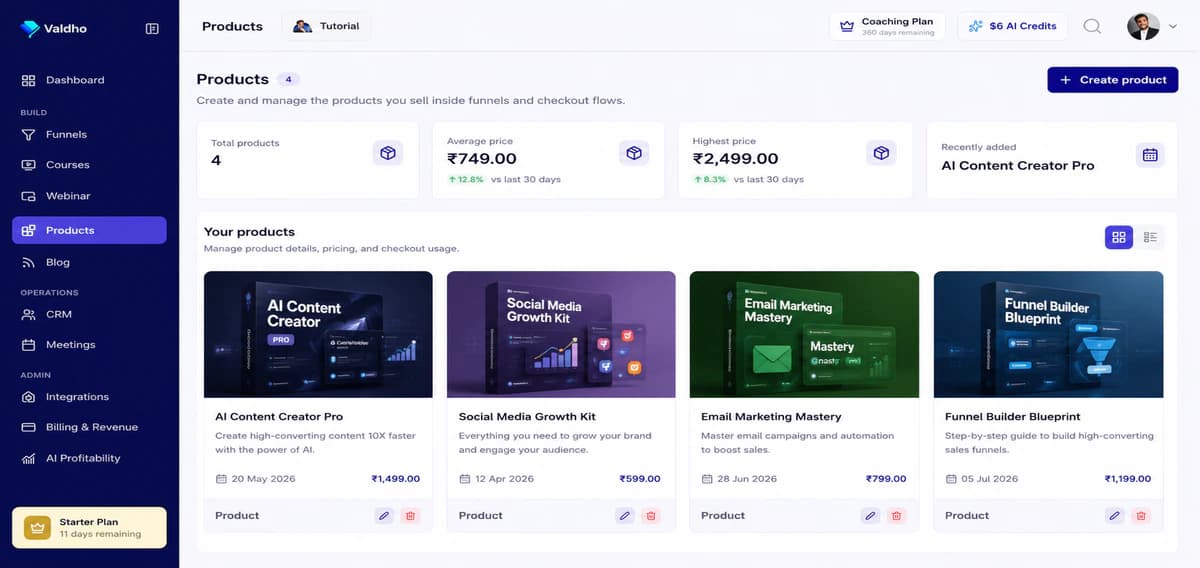Viewport: 1200px width, 568px height.
Task: Edit Email Marketing Mastery with pencil icon
Action: pos(870,516)
